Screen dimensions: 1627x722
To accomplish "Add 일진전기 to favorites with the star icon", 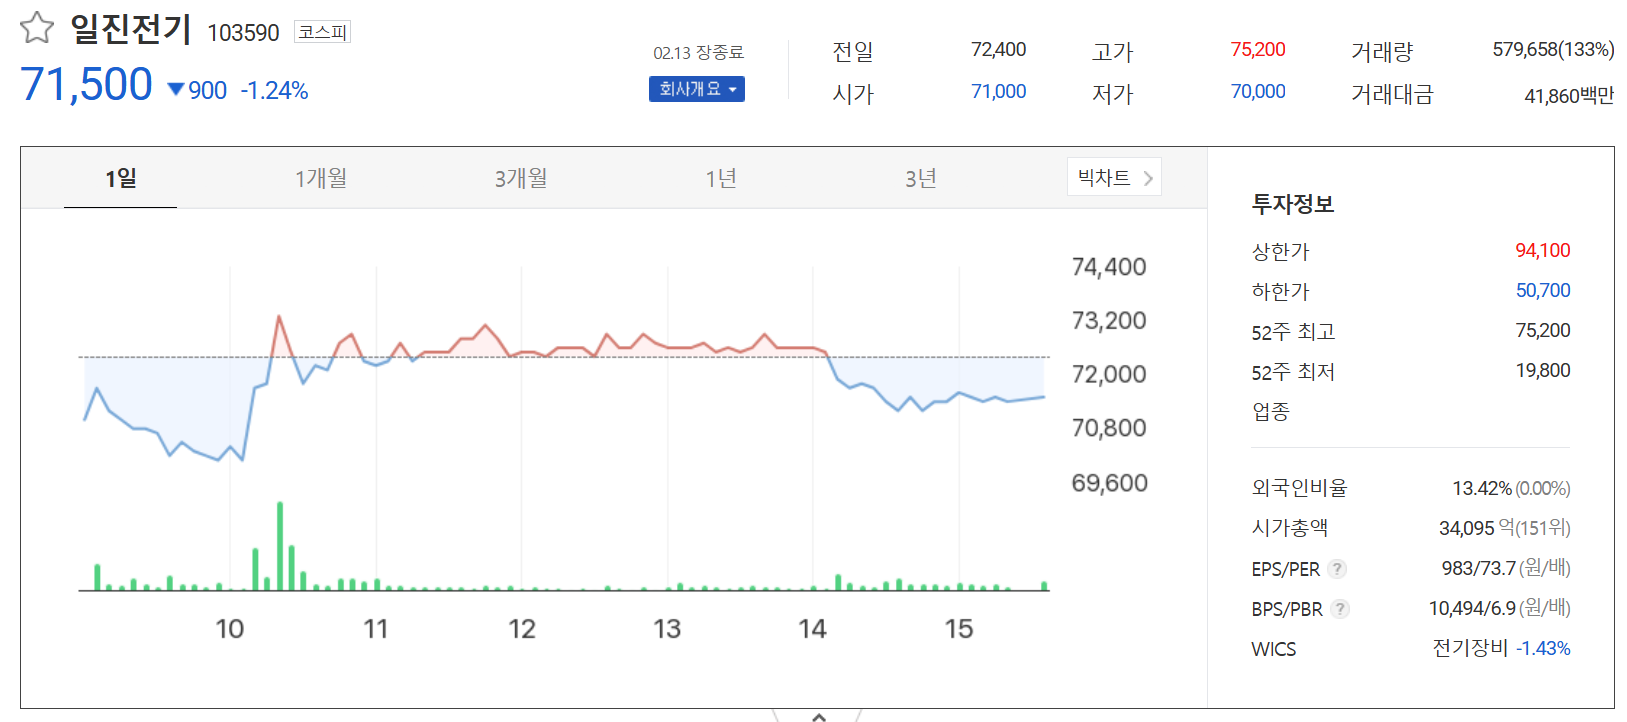I will [37, 28].
